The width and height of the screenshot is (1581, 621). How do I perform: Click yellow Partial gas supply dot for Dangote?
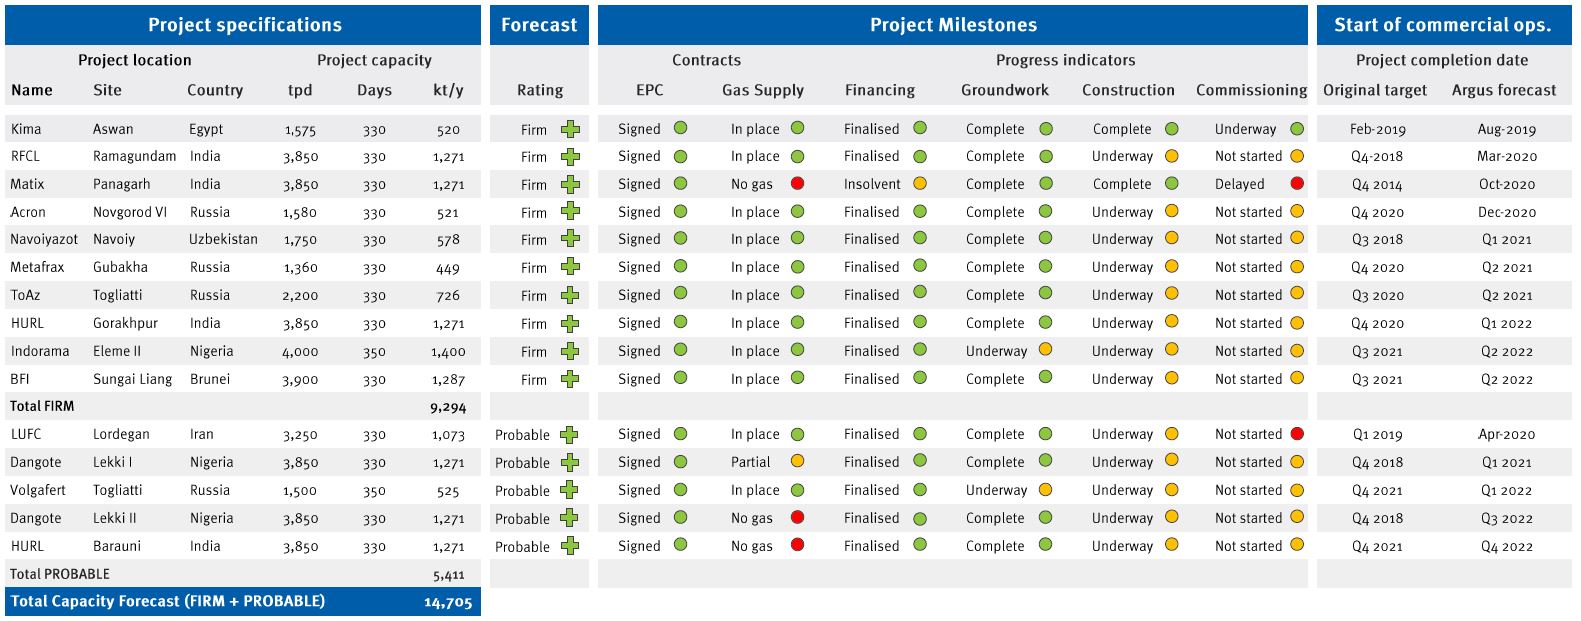(797, 462)
